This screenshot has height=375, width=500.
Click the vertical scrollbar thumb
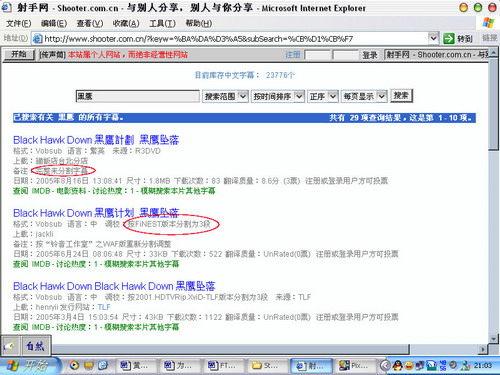point(493,104)
